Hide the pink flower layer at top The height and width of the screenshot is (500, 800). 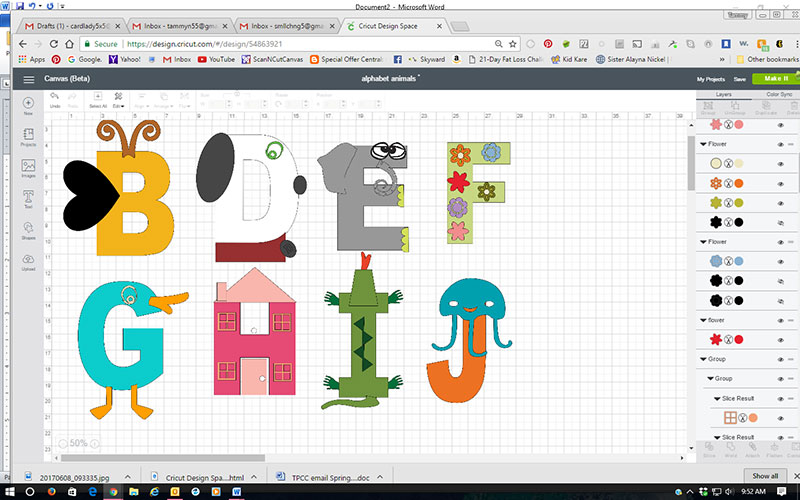tap(781, 125)
